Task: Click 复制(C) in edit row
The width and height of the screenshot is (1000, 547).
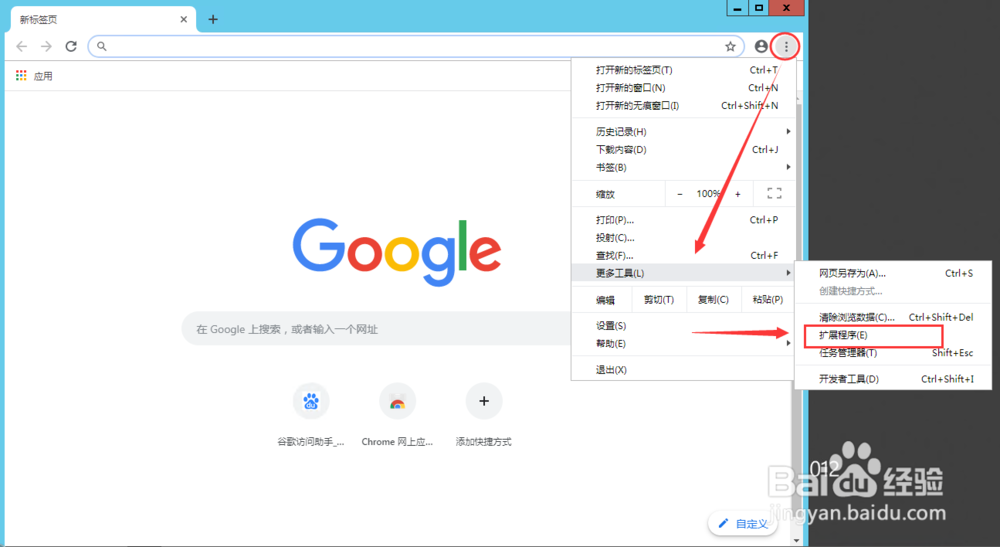Action: pyautogui.click(x=713, y=300)
